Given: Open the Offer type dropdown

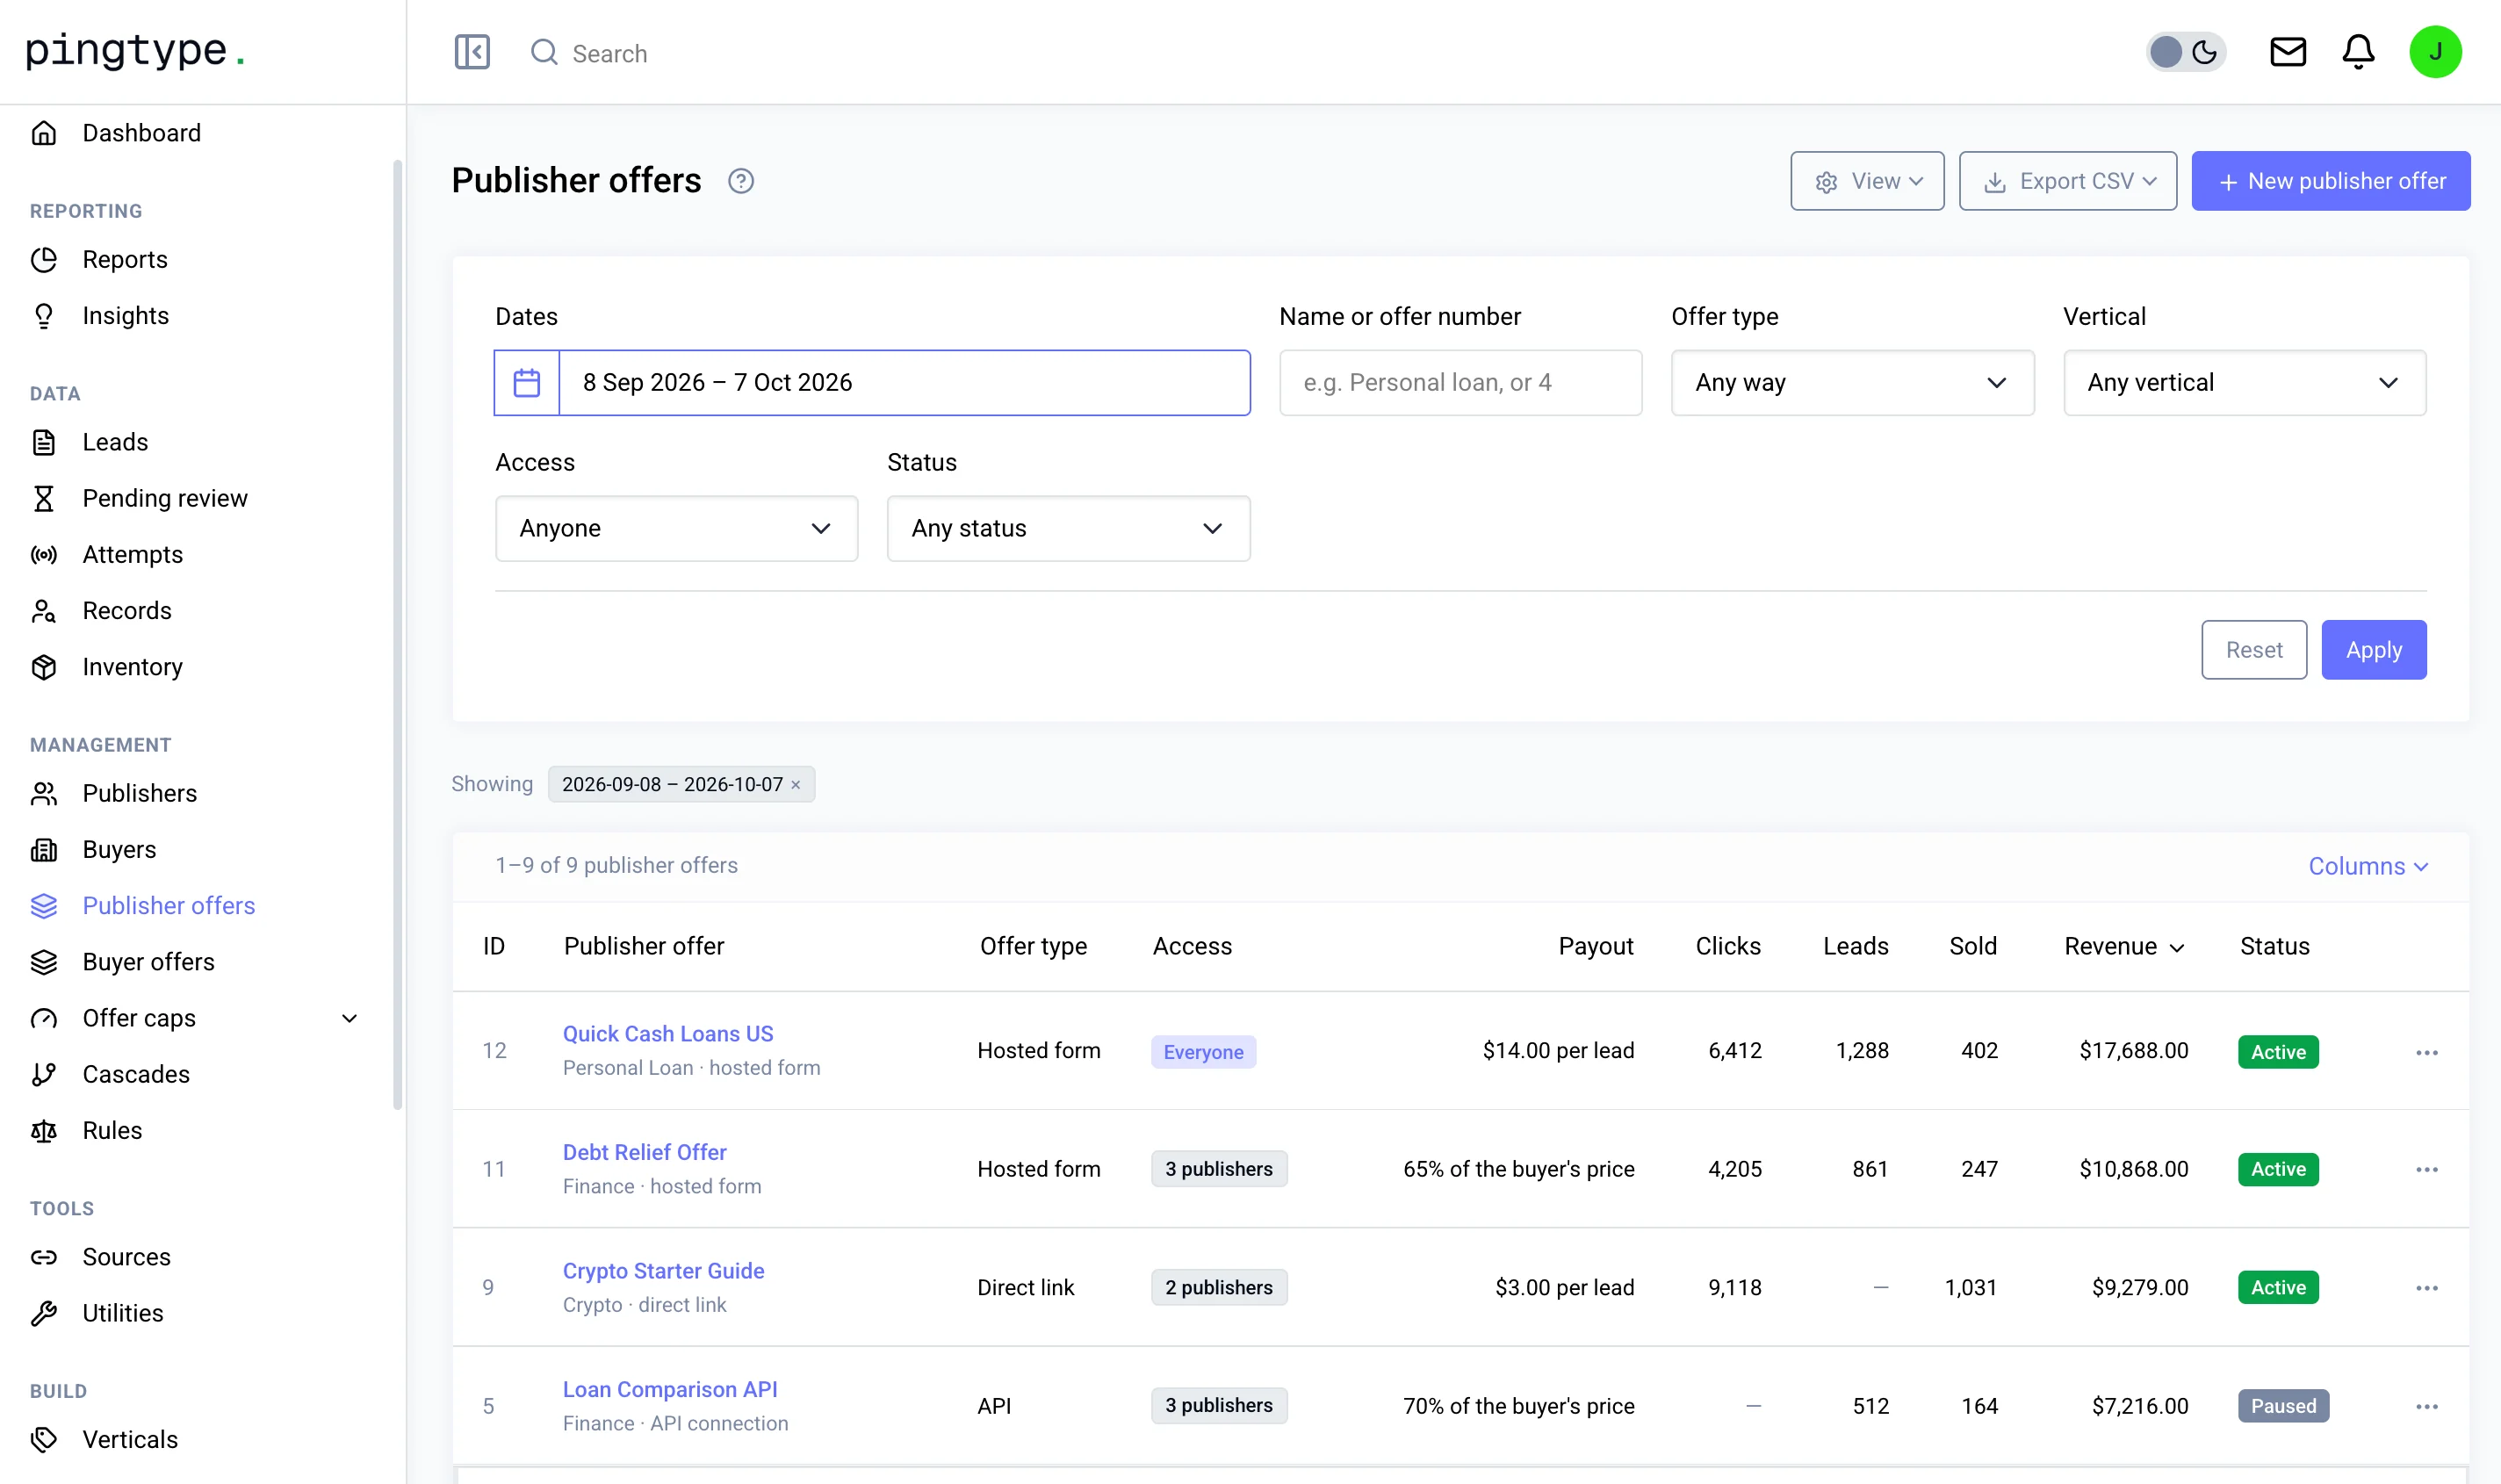Looking at the screenshot, I should pyautogui.click(x=1852, y=383).
